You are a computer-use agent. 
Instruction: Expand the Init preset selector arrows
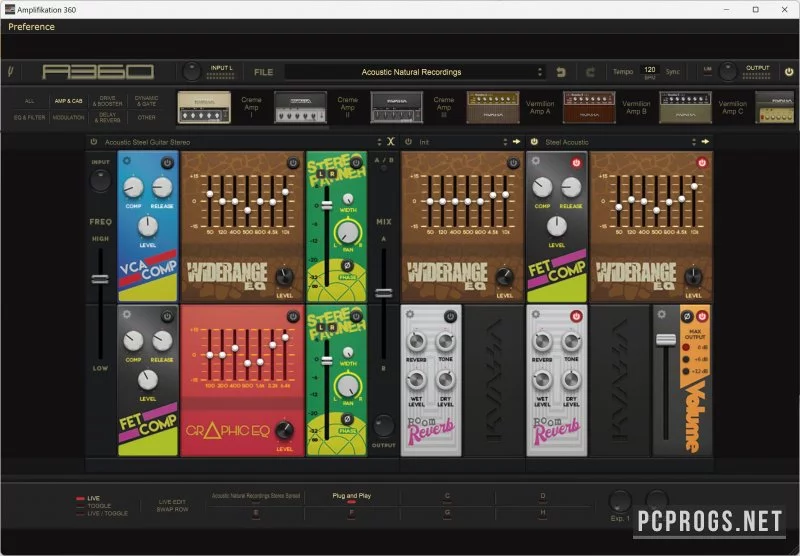coord(505,142)
